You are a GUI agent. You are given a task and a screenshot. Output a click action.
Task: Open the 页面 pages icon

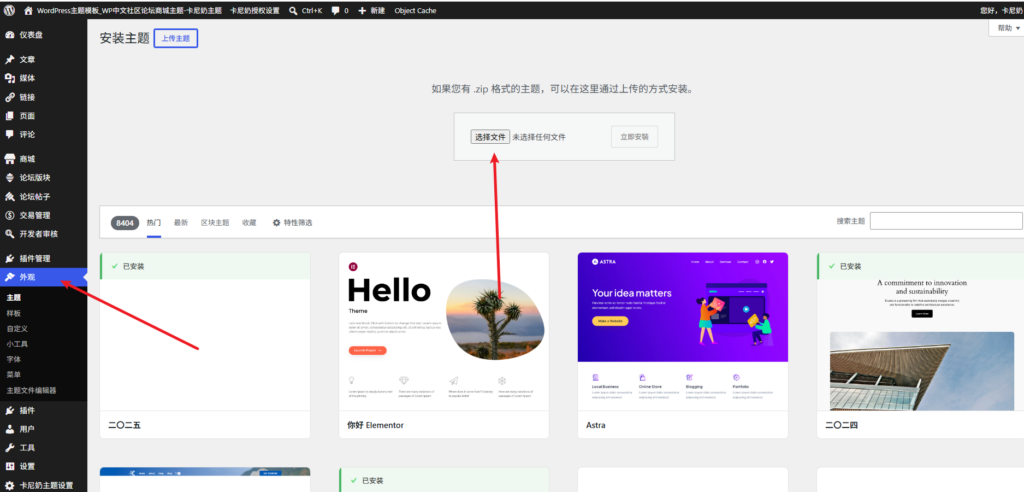tap(10, 116)
